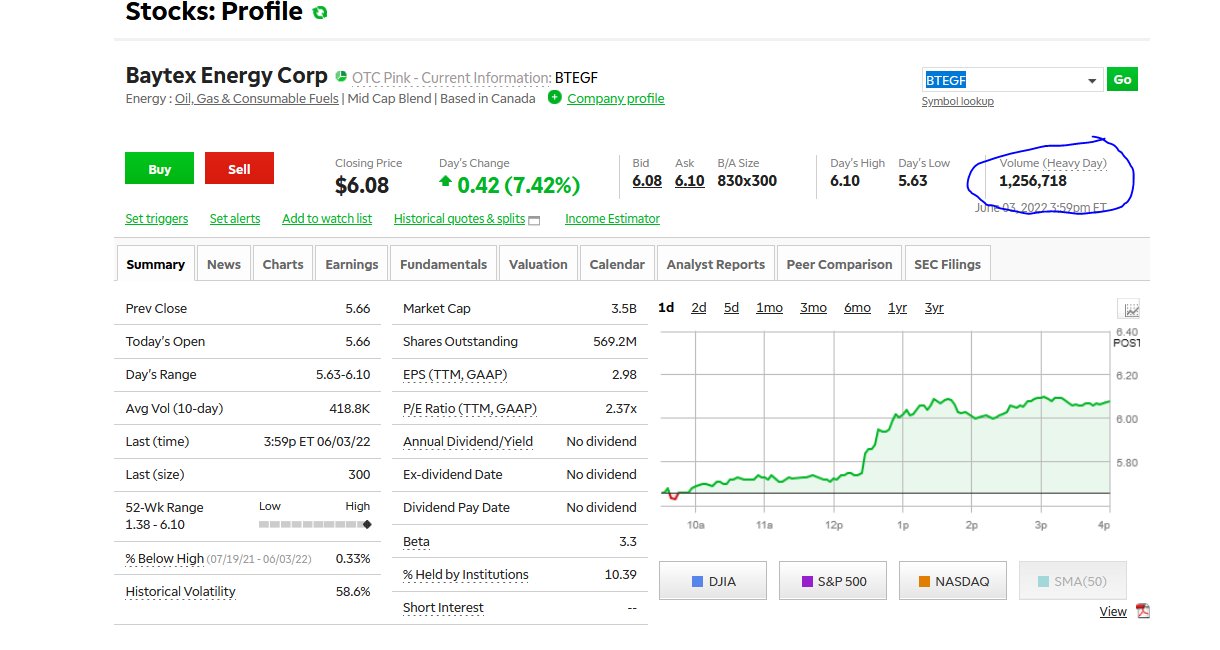
Task: Expand the symbol dropdown arrow
Action: point(1091,80)
